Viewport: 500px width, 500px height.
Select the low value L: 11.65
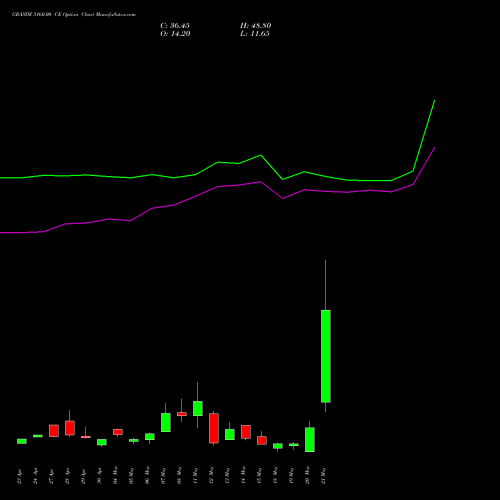click(x=255, y=34)
